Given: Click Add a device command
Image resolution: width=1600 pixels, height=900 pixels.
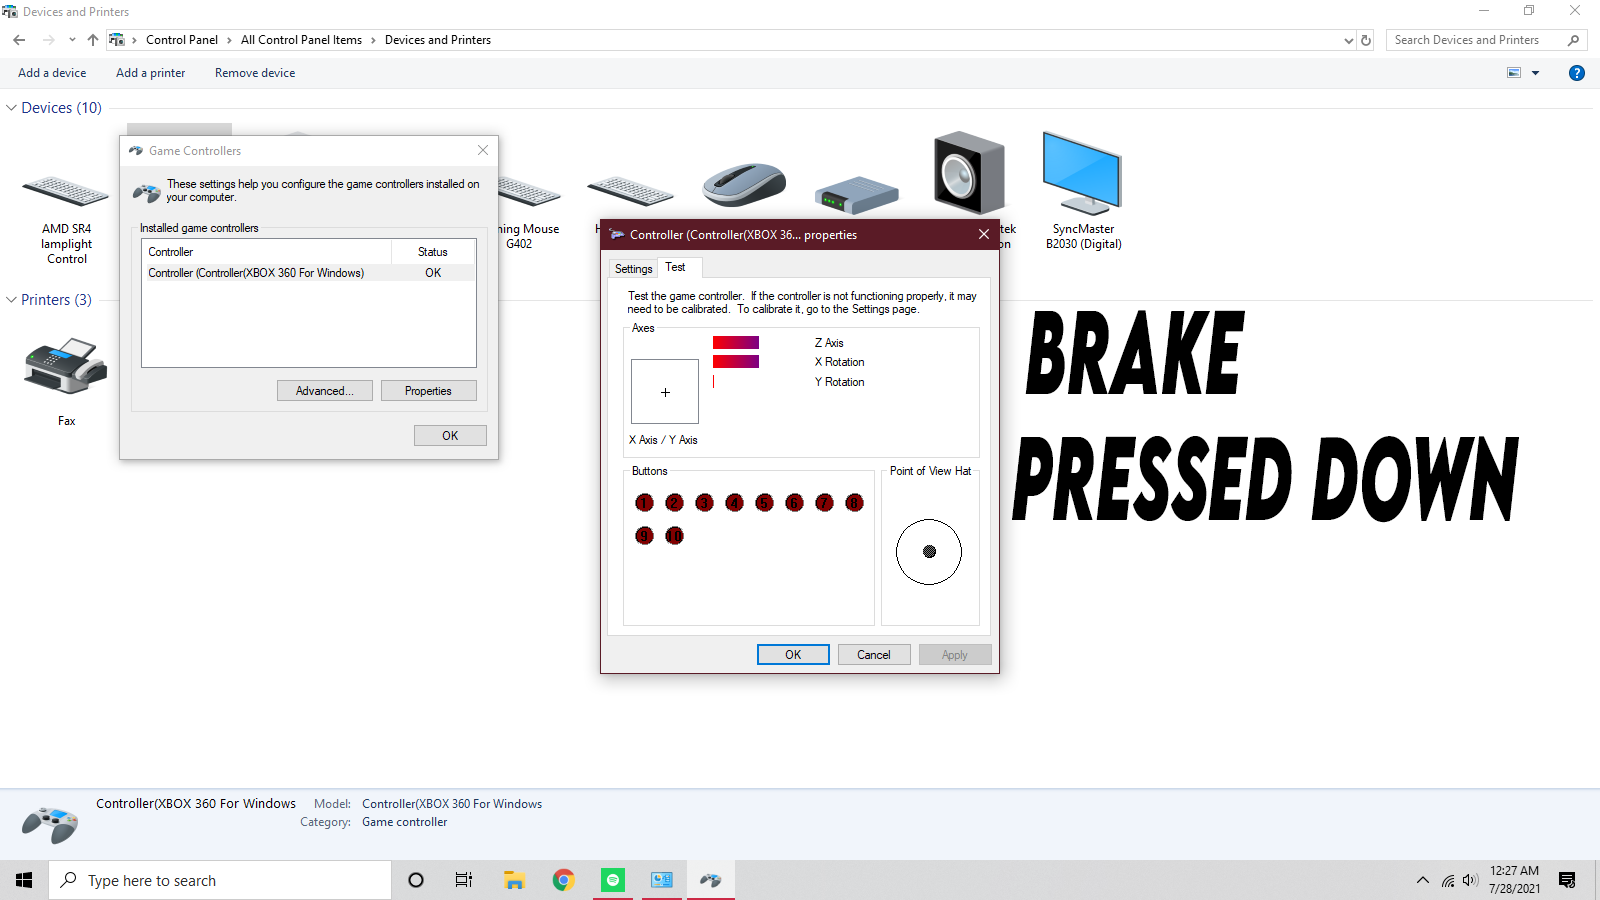Looking at the screenshot, I should [52, 73].
